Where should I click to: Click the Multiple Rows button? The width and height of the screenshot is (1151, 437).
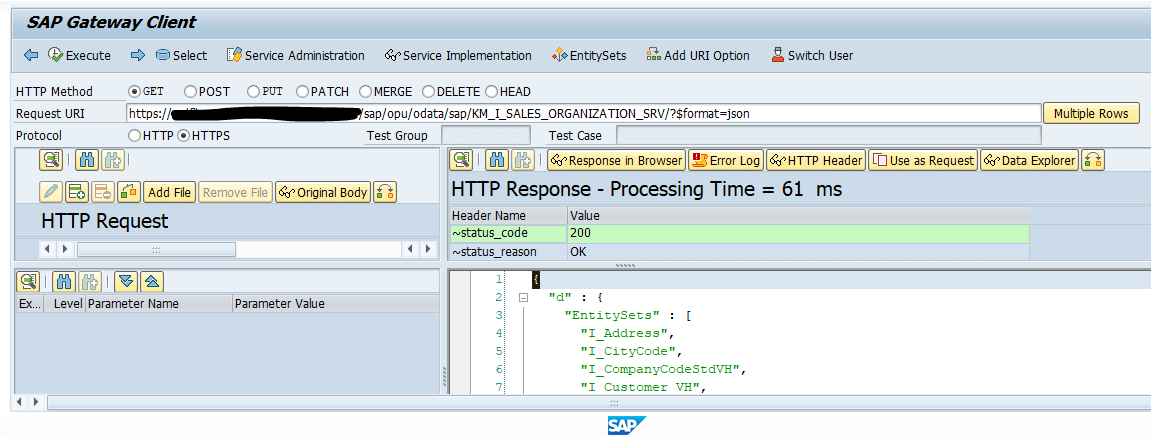pos(1091,114)
